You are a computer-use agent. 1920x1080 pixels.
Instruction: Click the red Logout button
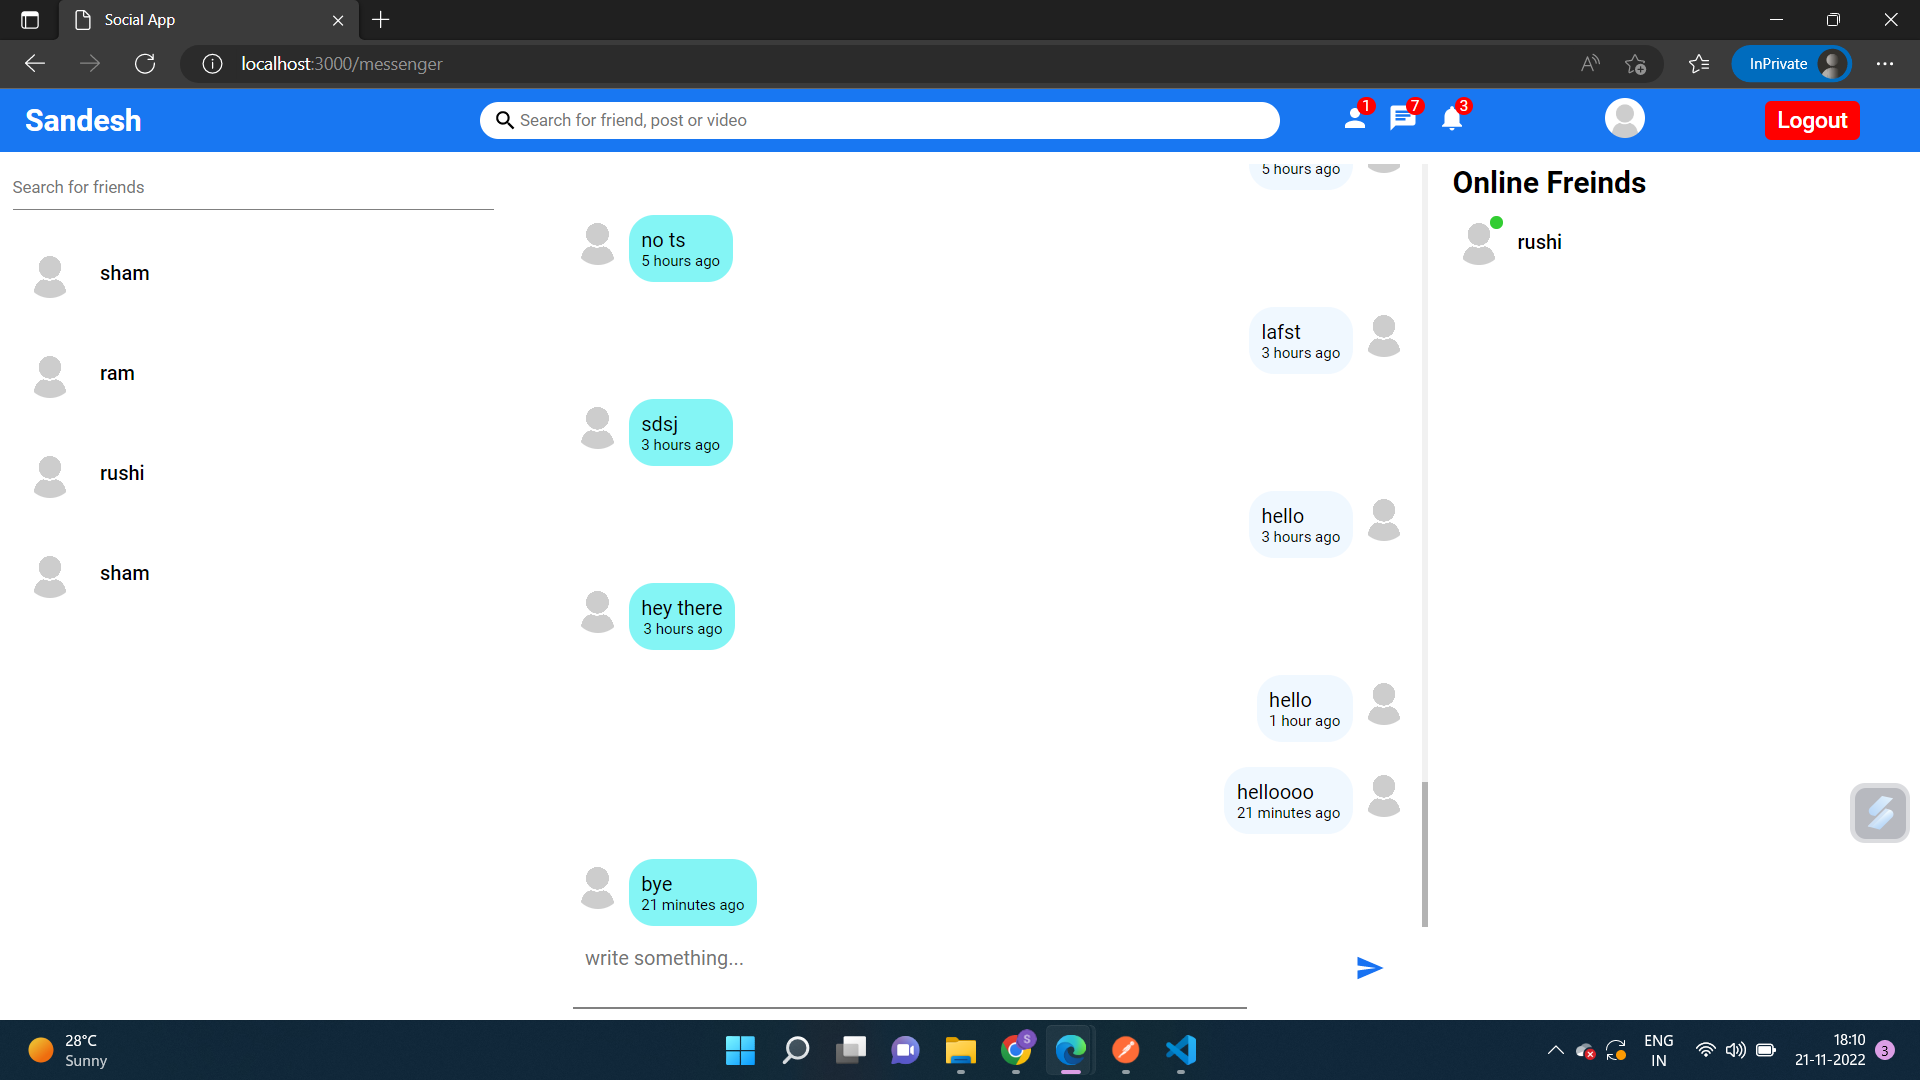coord(1811,120)
